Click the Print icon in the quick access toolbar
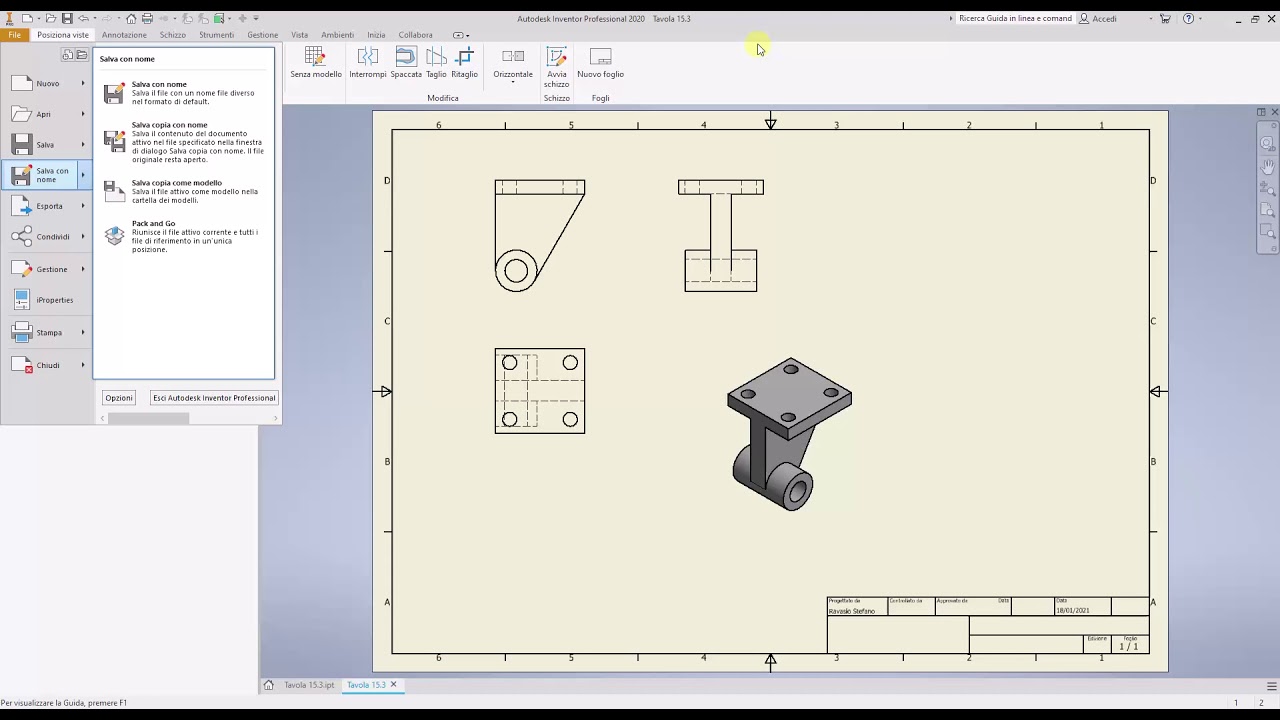 [x=147, y=18]
